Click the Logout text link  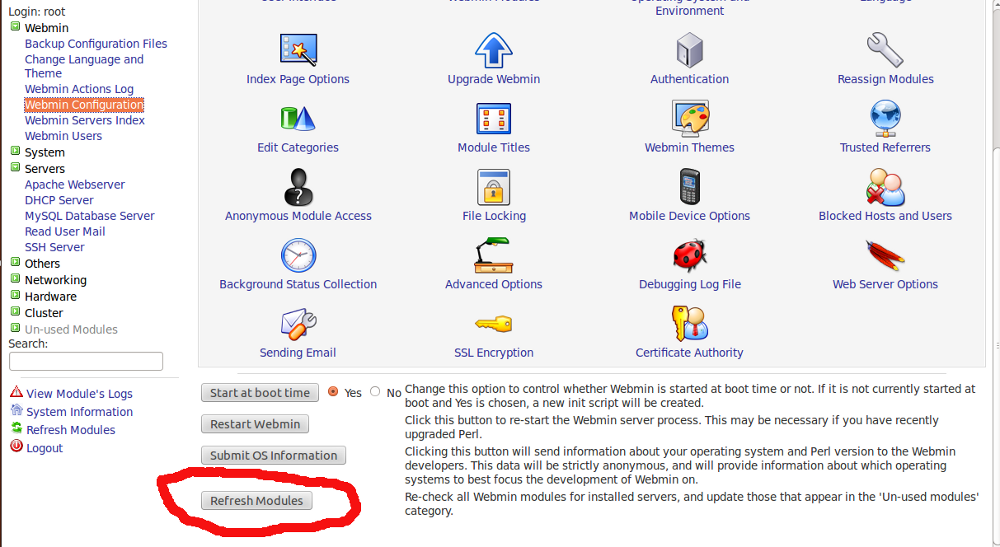click(x=45, y=448)
